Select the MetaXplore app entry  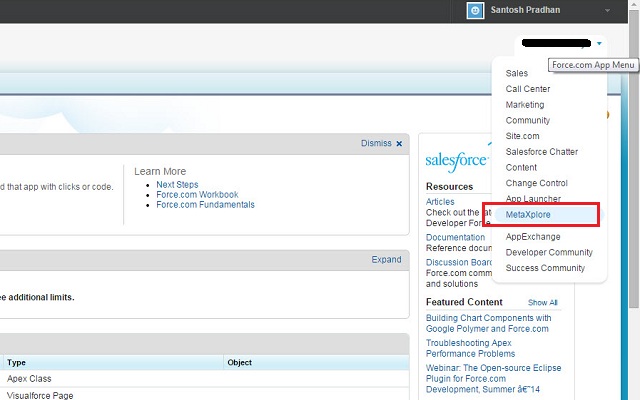click(528, 215)
